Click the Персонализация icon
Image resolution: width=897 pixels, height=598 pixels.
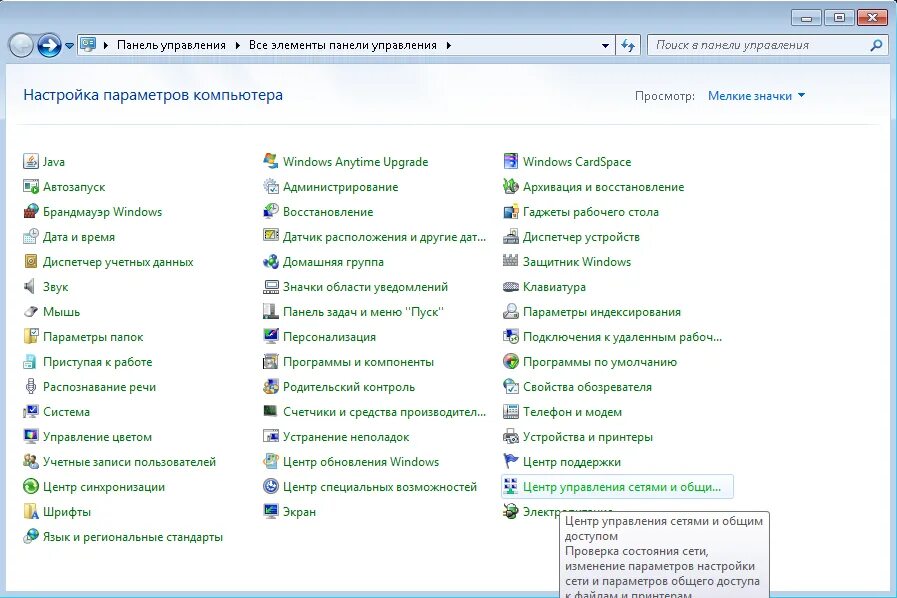click(x=271, y=336)
